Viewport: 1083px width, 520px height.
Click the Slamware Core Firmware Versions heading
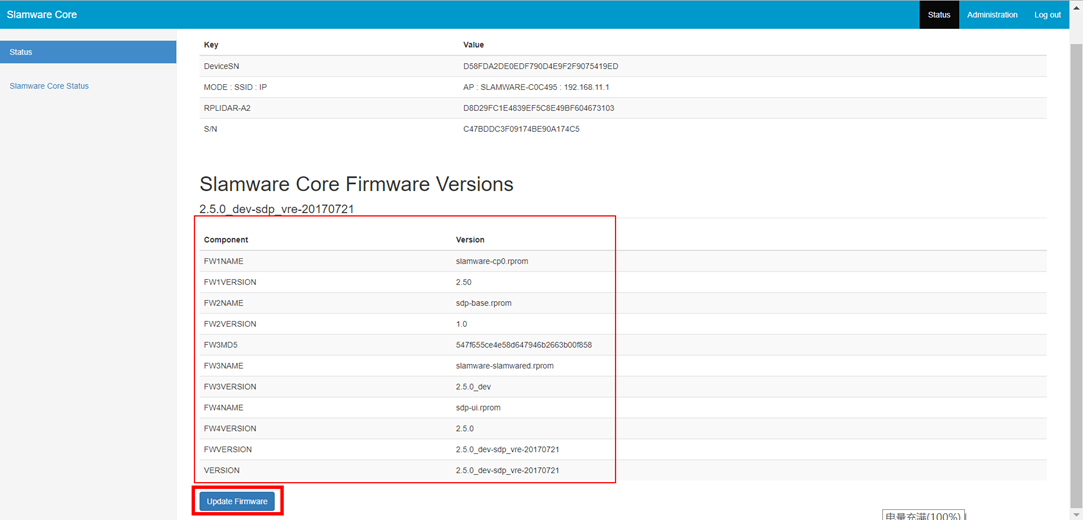(x=356, y=184)
